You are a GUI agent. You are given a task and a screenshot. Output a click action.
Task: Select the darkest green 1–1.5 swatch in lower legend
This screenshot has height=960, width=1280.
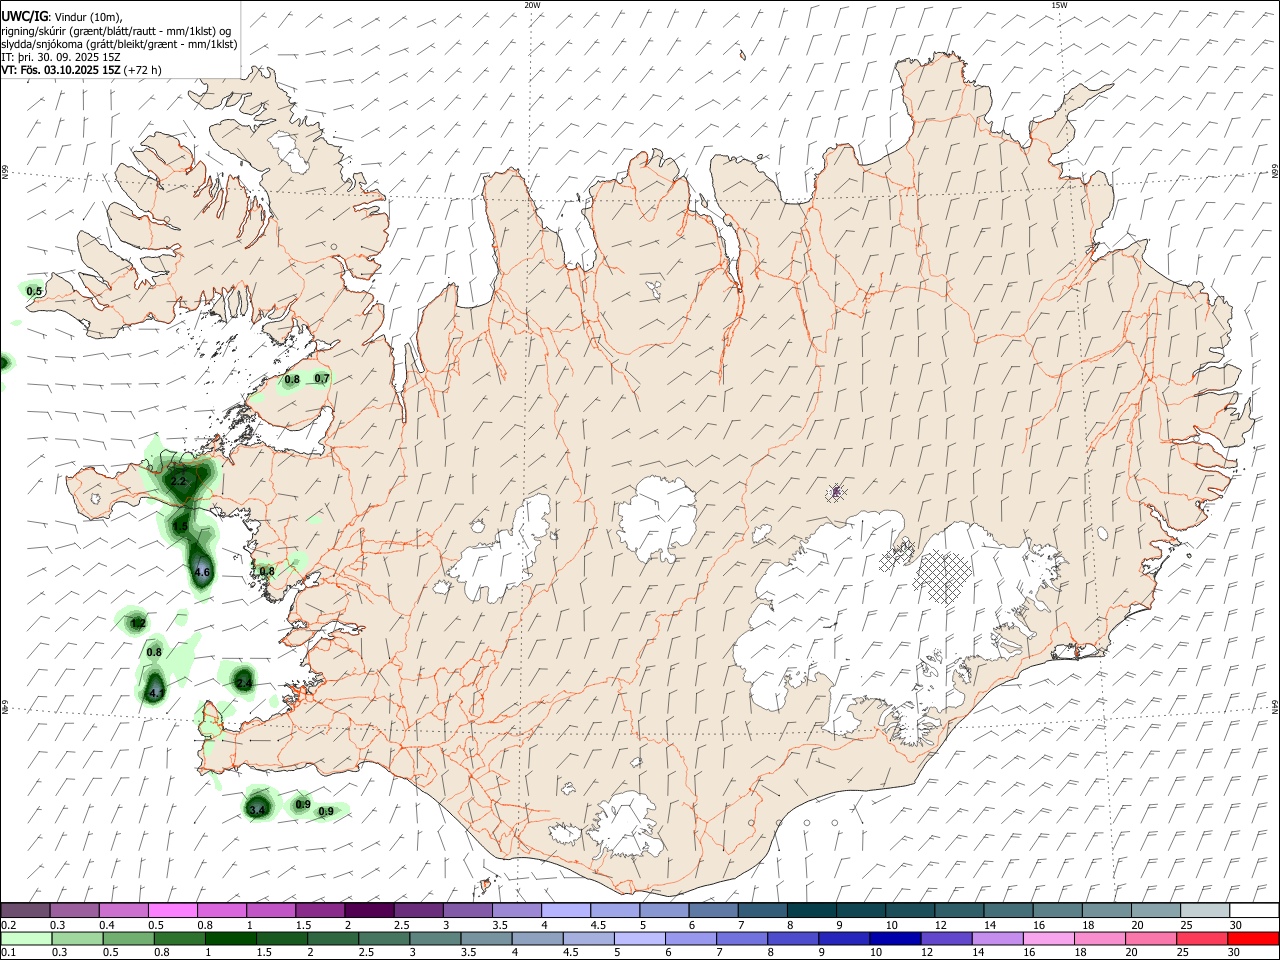231,938
